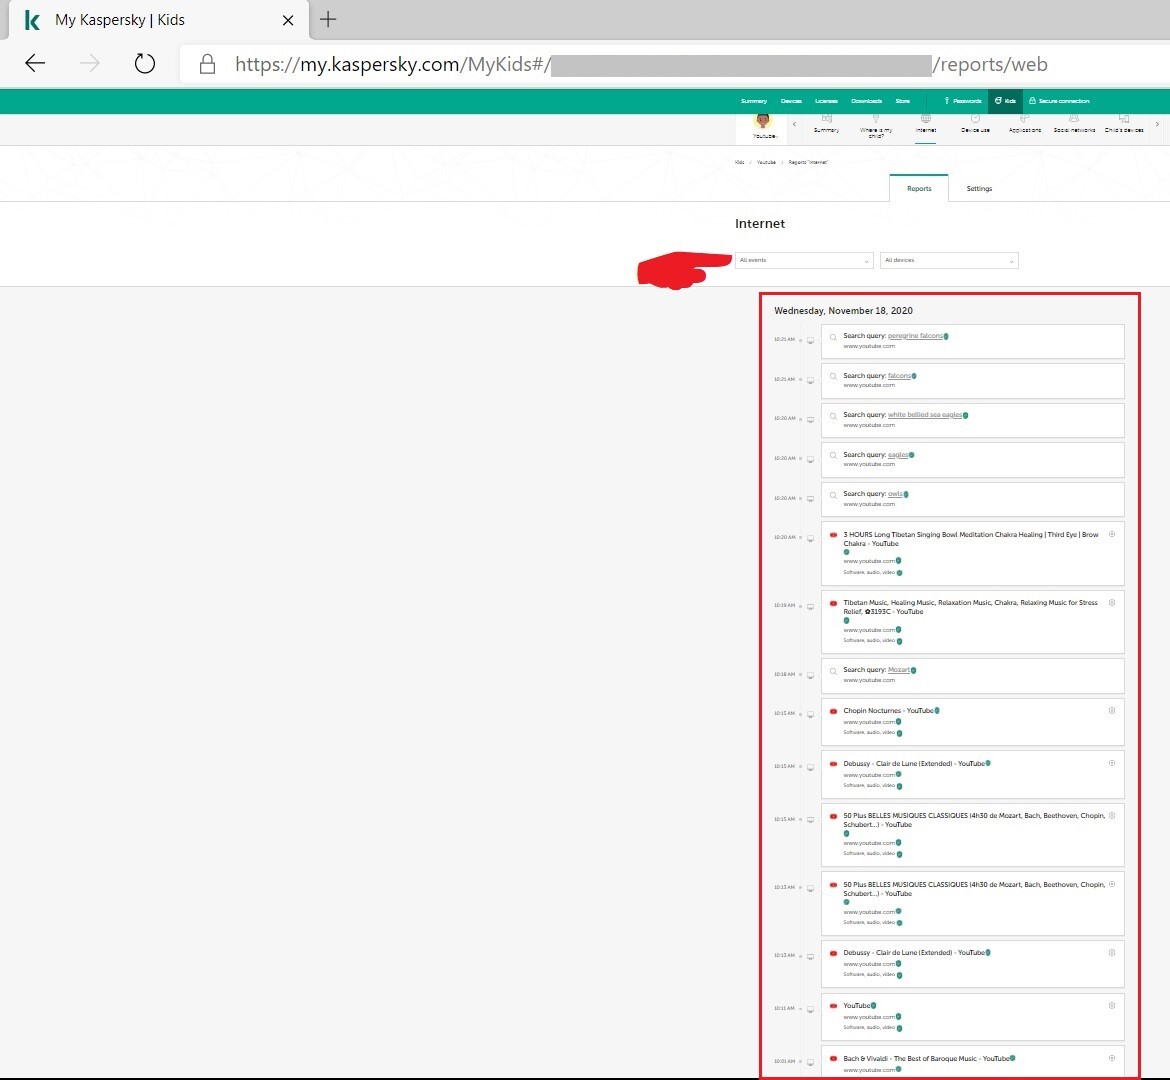Click device icon beside peregrine falcons entry
The width and height of the screenshot is (1170, 1080).
810,340
